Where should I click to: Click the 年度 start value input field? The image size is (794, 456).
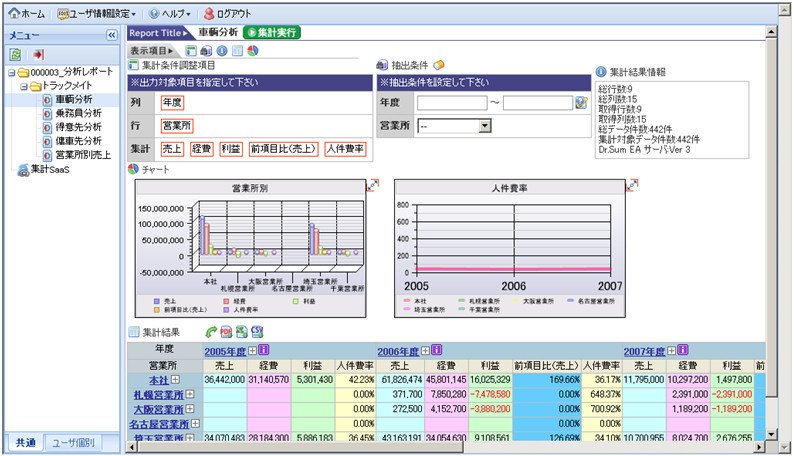tap(452, 103)
